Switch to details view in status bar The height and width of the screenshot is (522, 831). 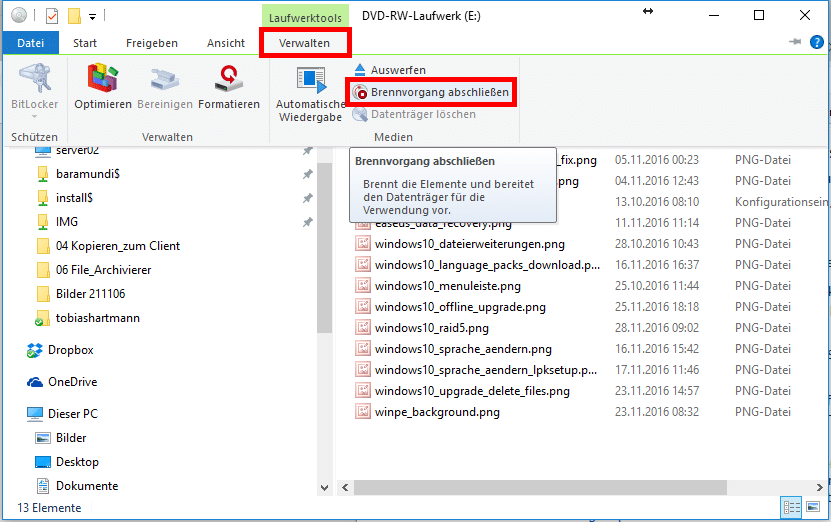tap(791, 508)
